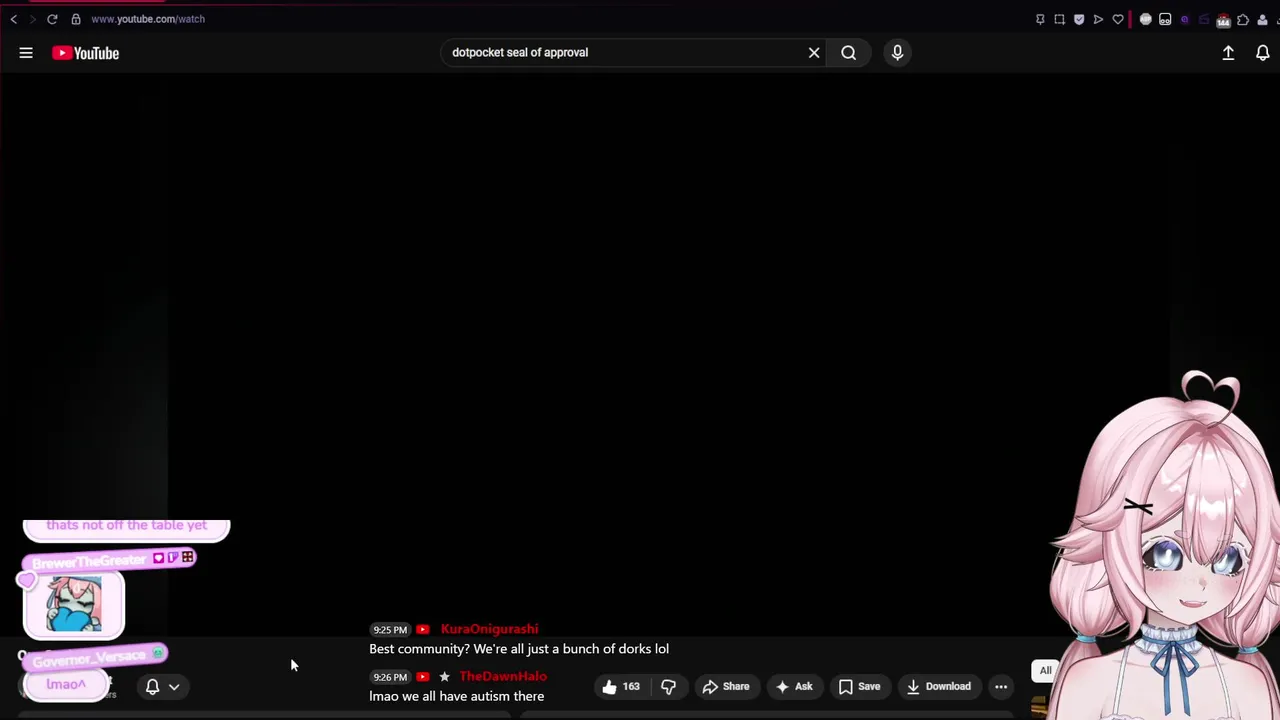Image resolution: width=1280 pixels, height=720 pixels.
Task: Click the 9:25 PM chat timestamp
Action: point(389,630)
